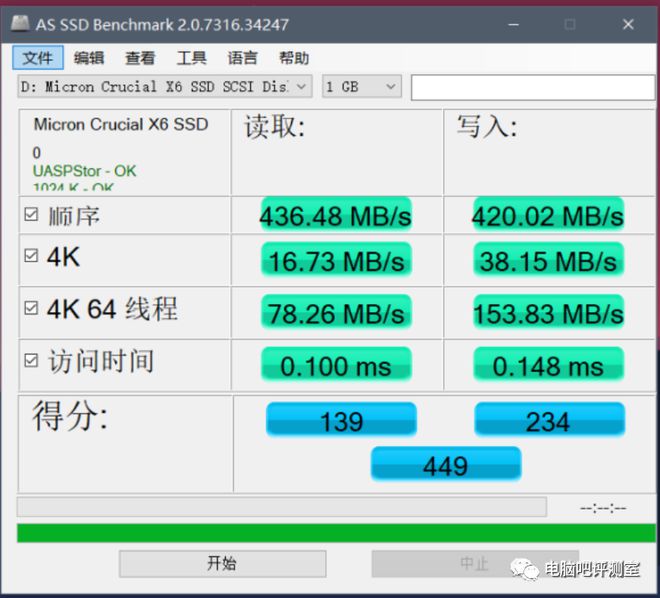Click the 420.02 MB/s sequential write result

pos(548,215)
